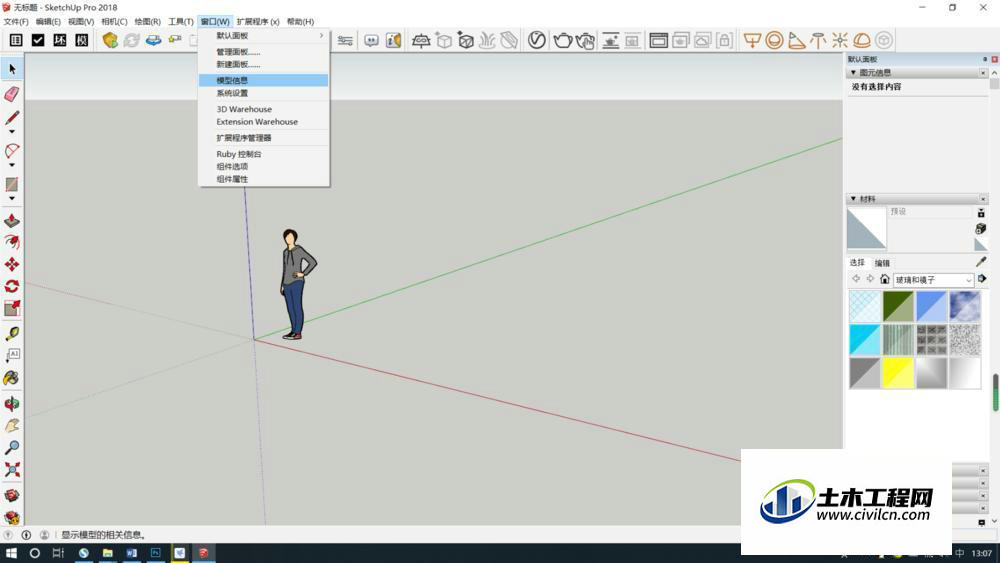Open the 文件(F) menu

pos(16,22)
